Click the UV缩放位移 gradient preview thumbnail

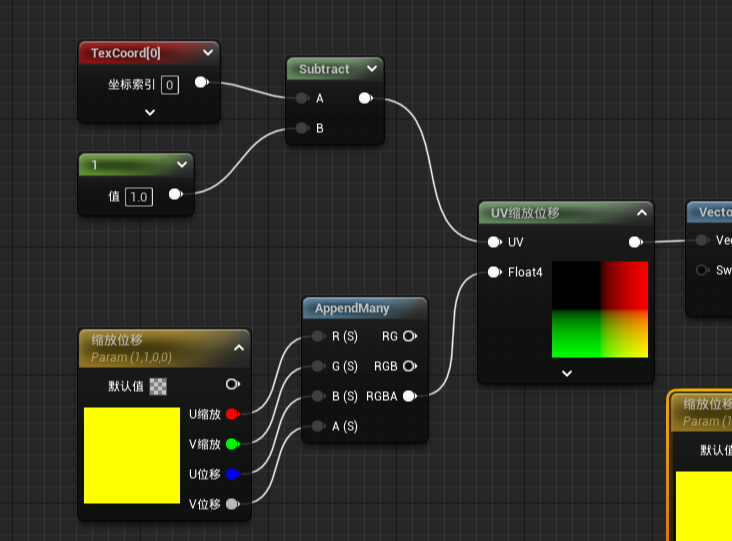coord(600,309)
